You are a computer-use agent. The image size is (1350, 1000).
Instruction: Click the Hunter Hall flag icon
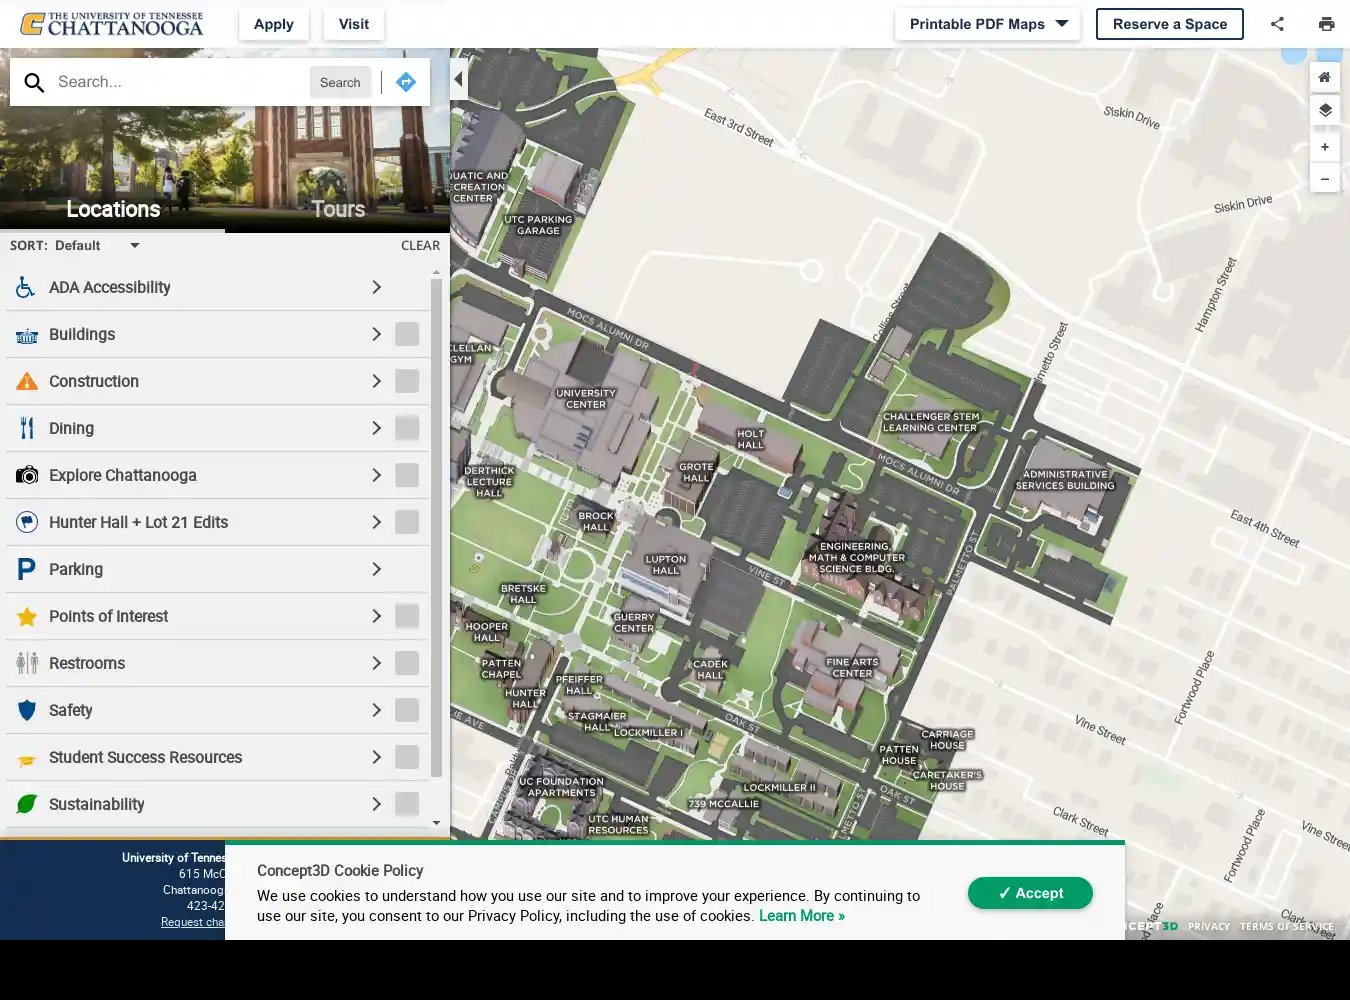pyautogui.click(x=27, y=522)
